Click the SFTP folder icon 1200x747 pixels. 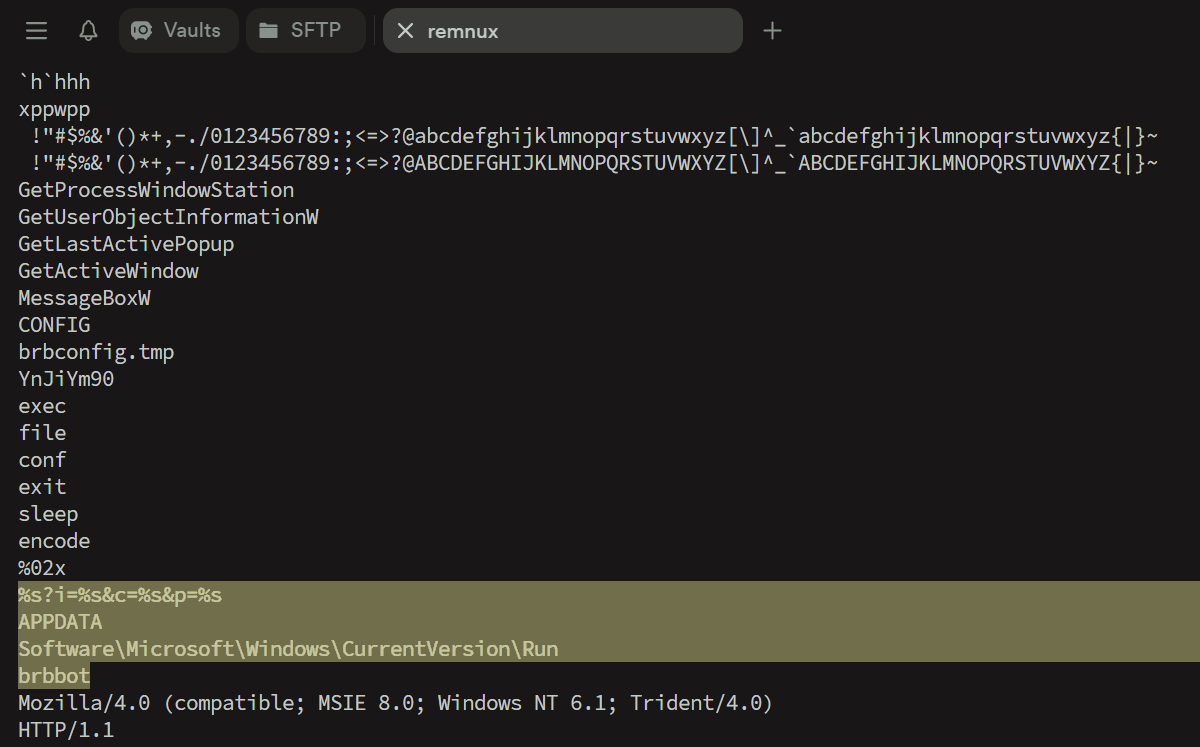[268, 31]
